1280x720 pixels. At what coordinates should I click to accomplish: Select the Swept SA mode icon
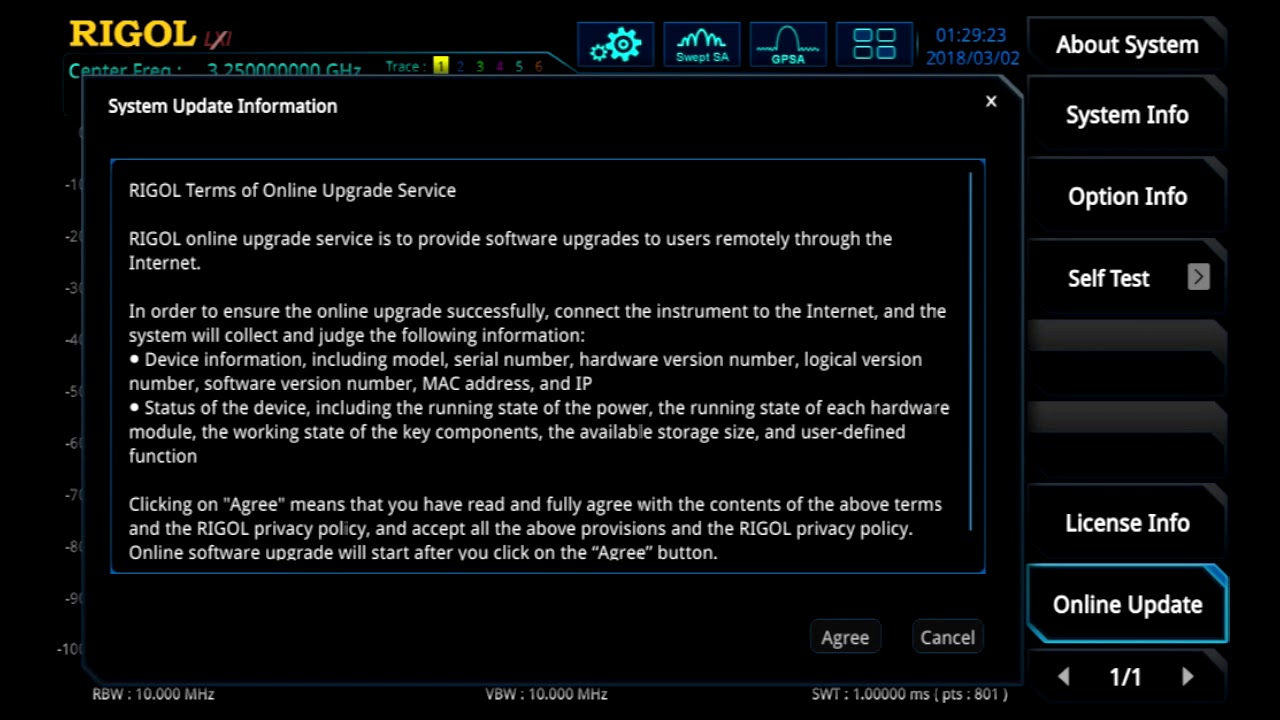tap(702, 45)
